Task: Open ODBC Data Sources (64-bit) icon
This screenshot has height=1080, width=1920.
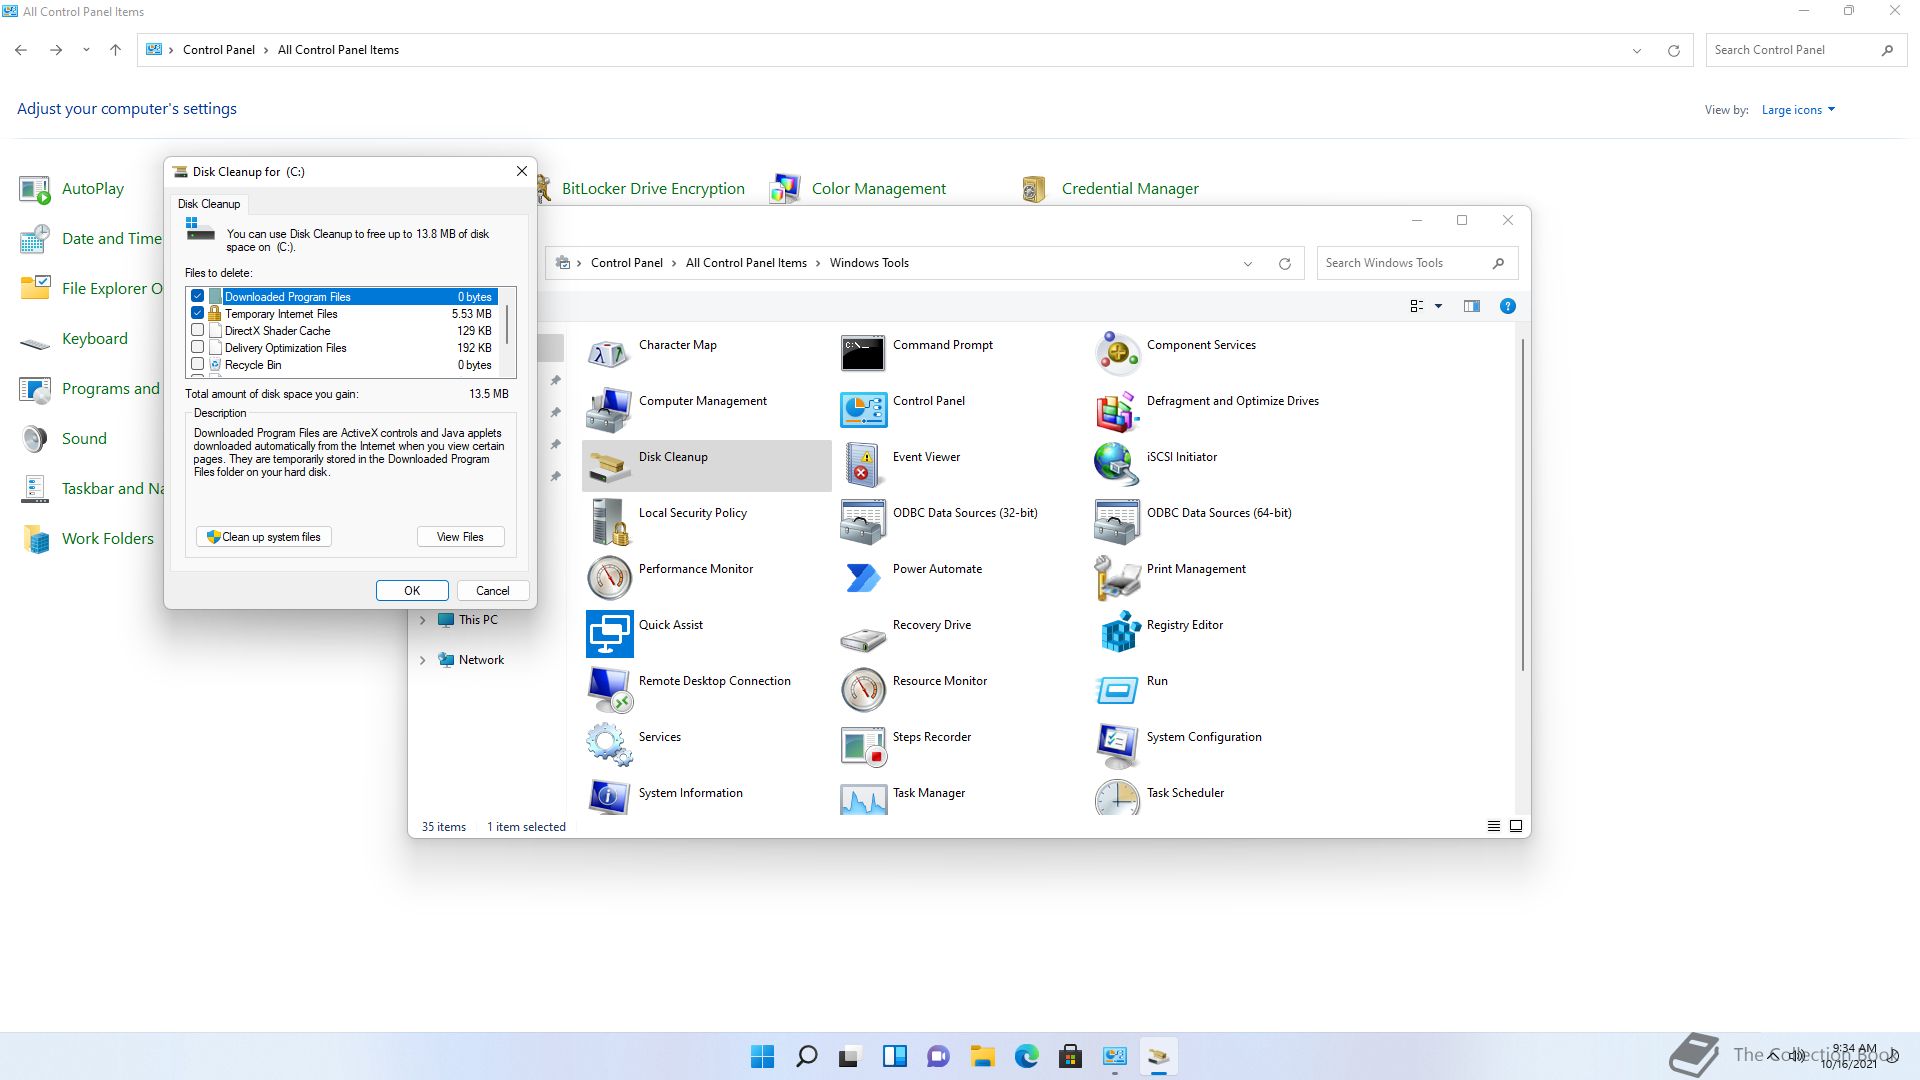Action: (1117, 521)
